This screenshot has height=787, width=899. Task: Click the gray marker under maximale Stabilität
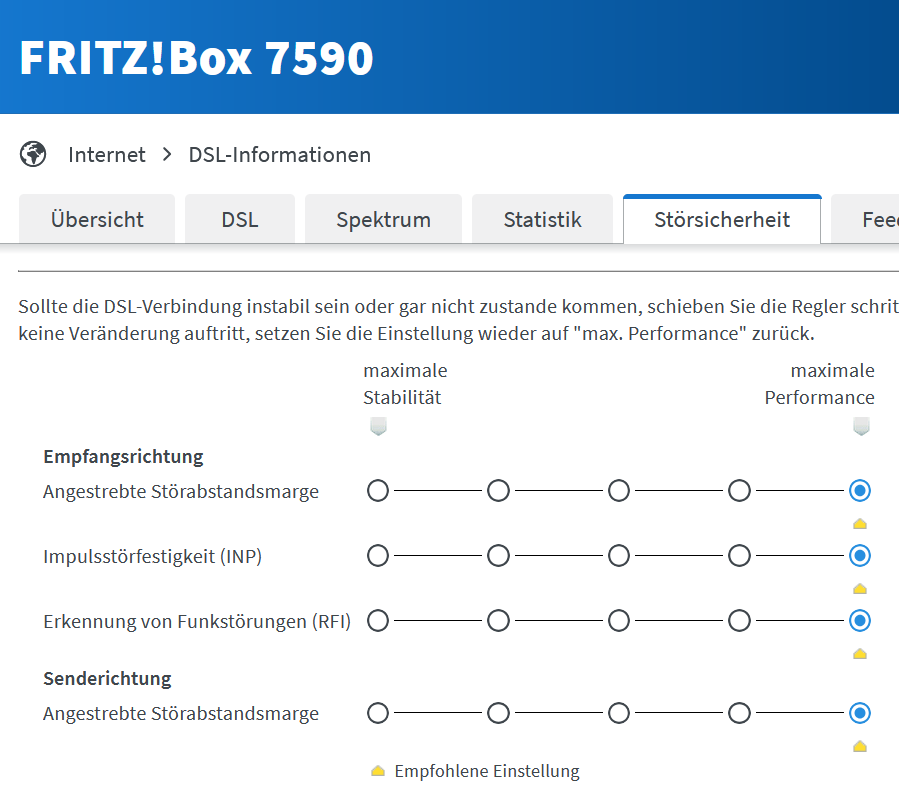[378, 426]
